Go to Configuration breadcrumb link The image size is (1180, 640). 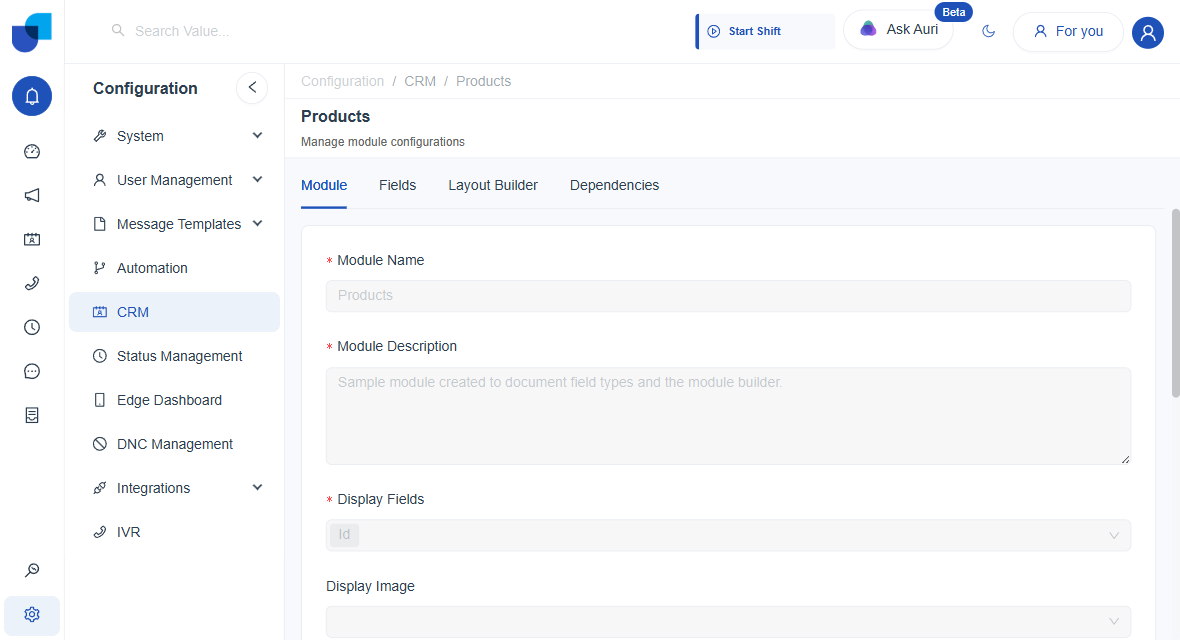342,81
